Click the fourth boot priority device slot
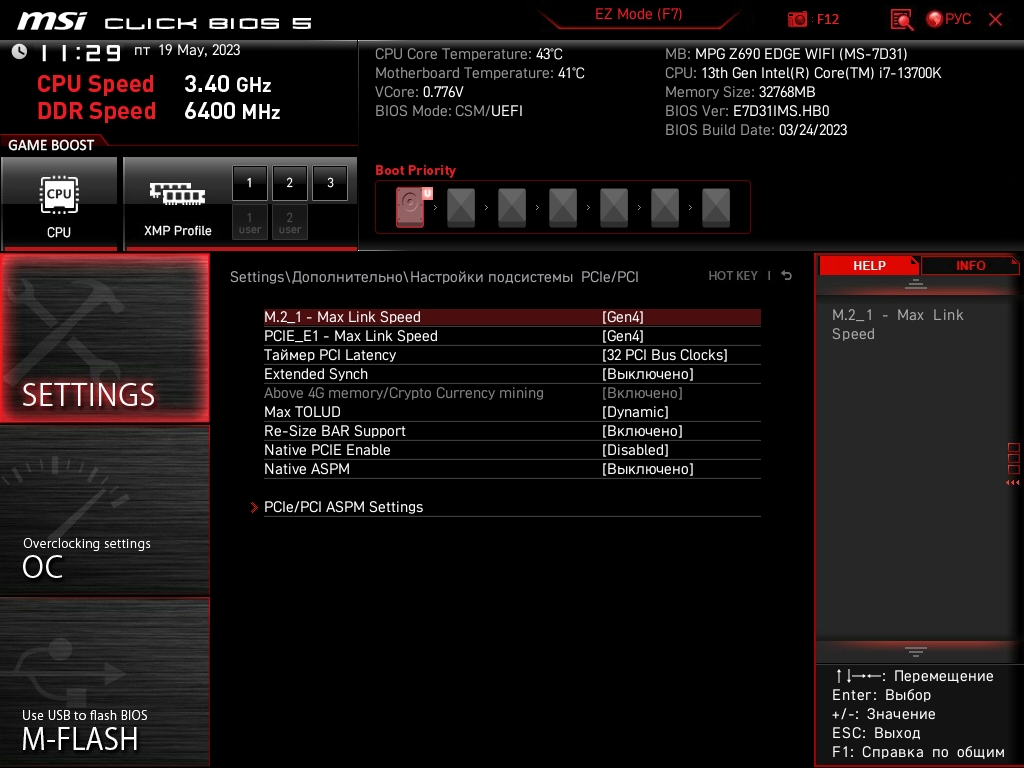Image resolution: width=1024 pixels, height=768 pixels. (563, 207)
